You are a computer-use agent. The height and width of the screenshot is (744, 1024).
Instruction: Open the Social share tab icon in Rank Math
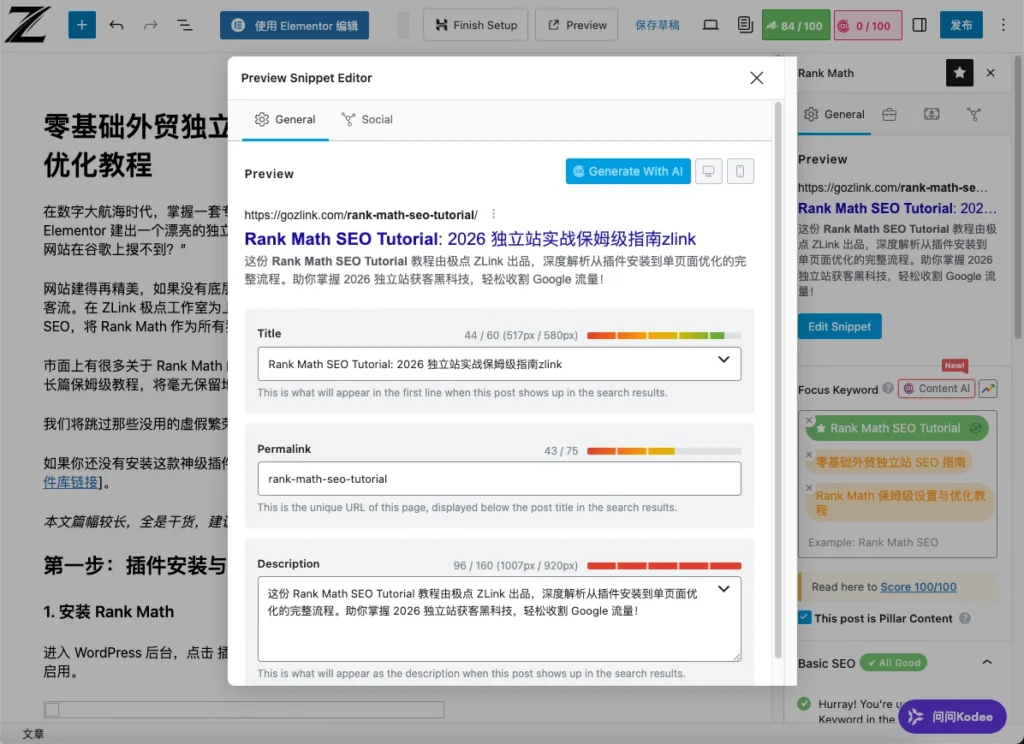[x=974, y=115]
